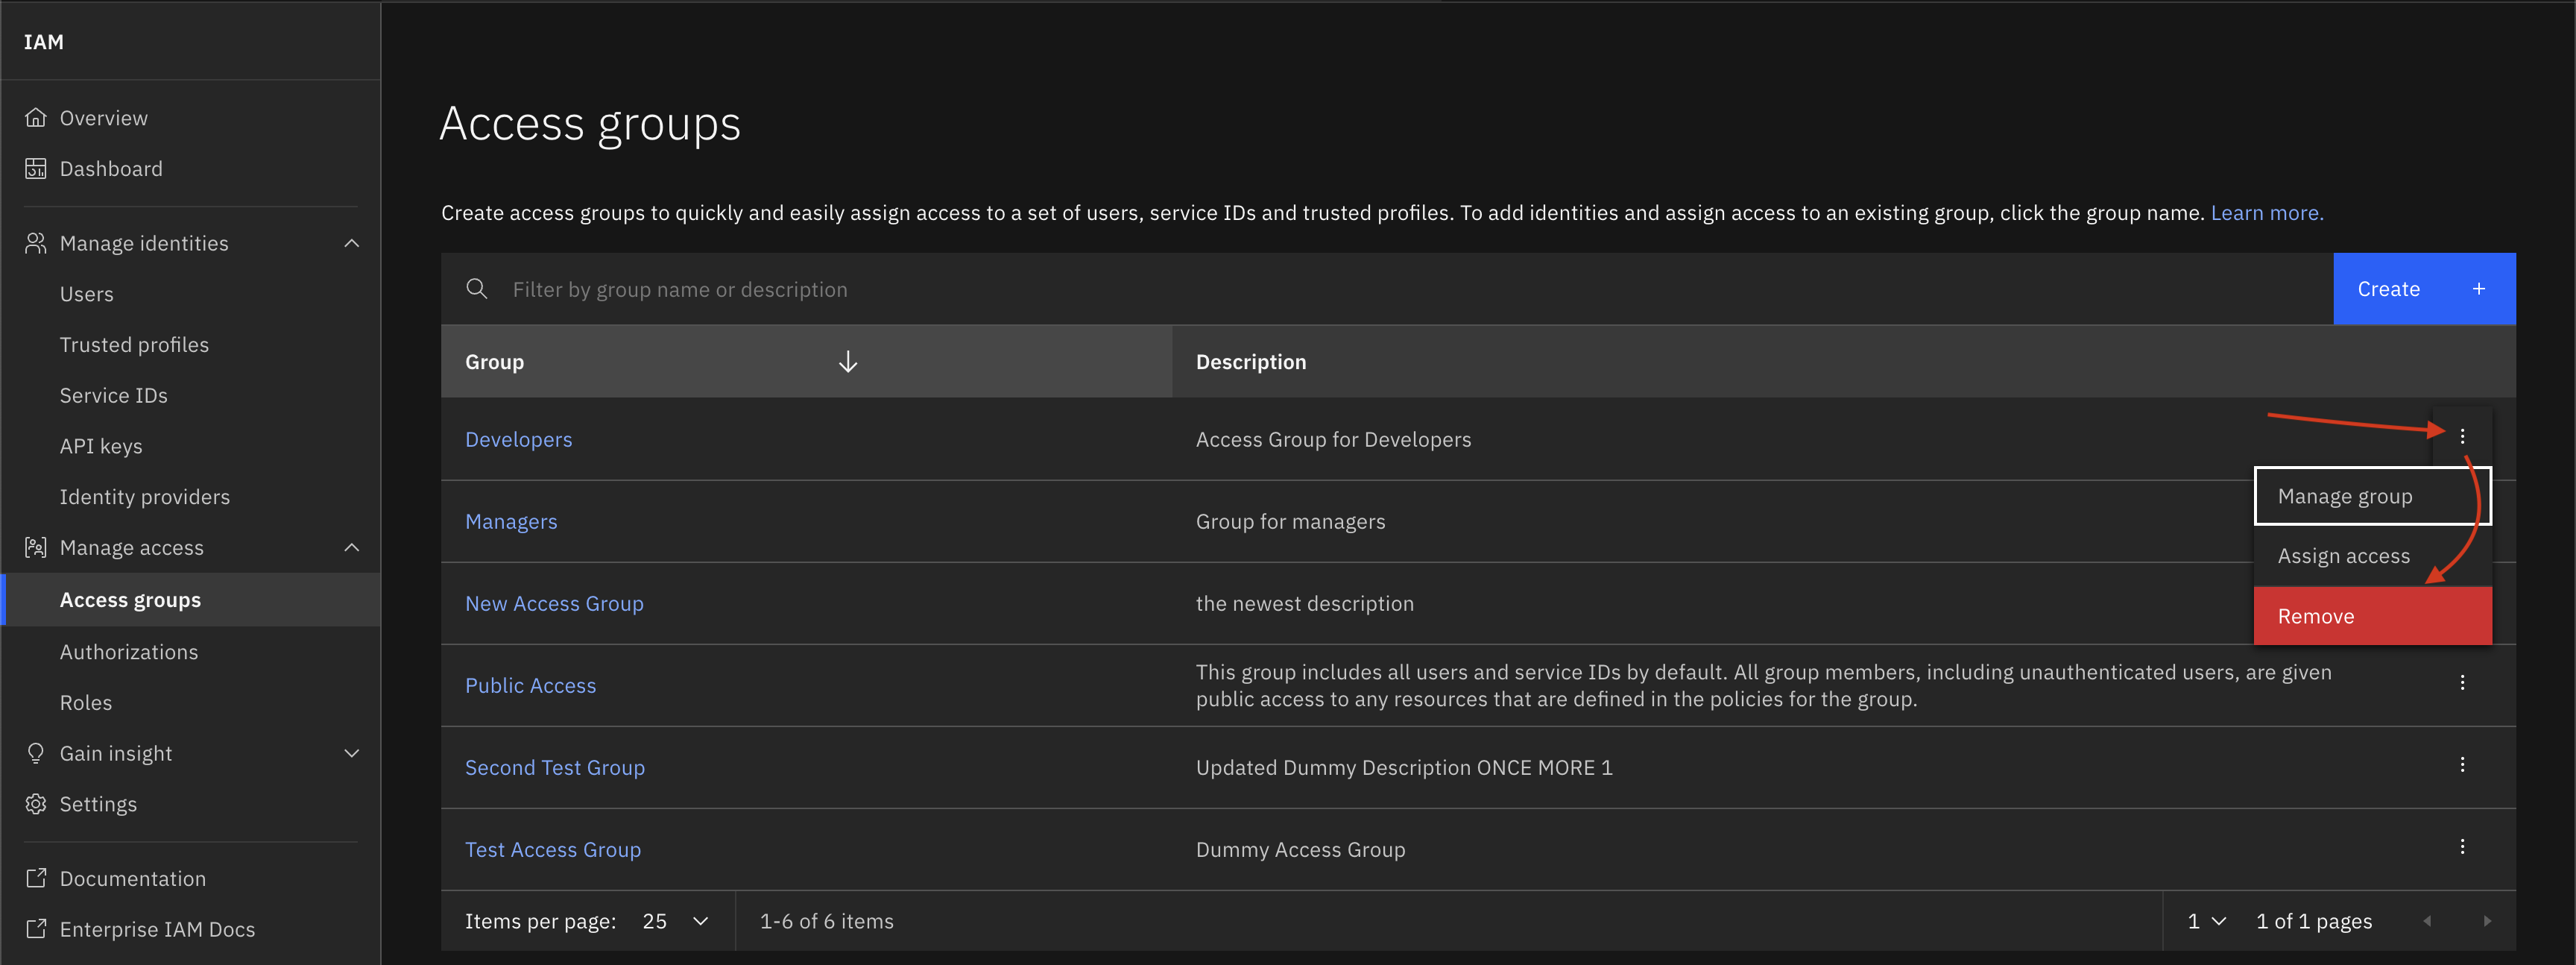
Task: Go to next page arrow
Action: [2487, 921]
